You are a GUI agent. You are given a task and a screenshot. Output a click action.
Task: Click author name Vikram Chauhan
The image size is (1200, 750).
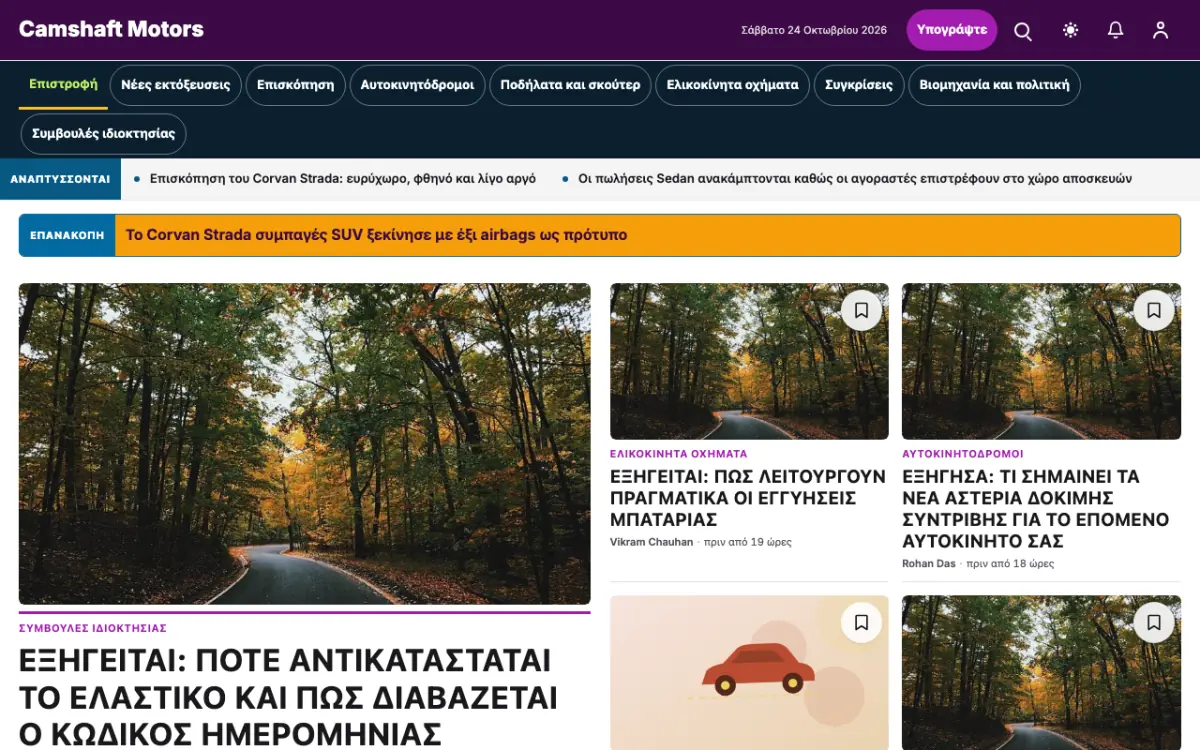click(651, 542)
